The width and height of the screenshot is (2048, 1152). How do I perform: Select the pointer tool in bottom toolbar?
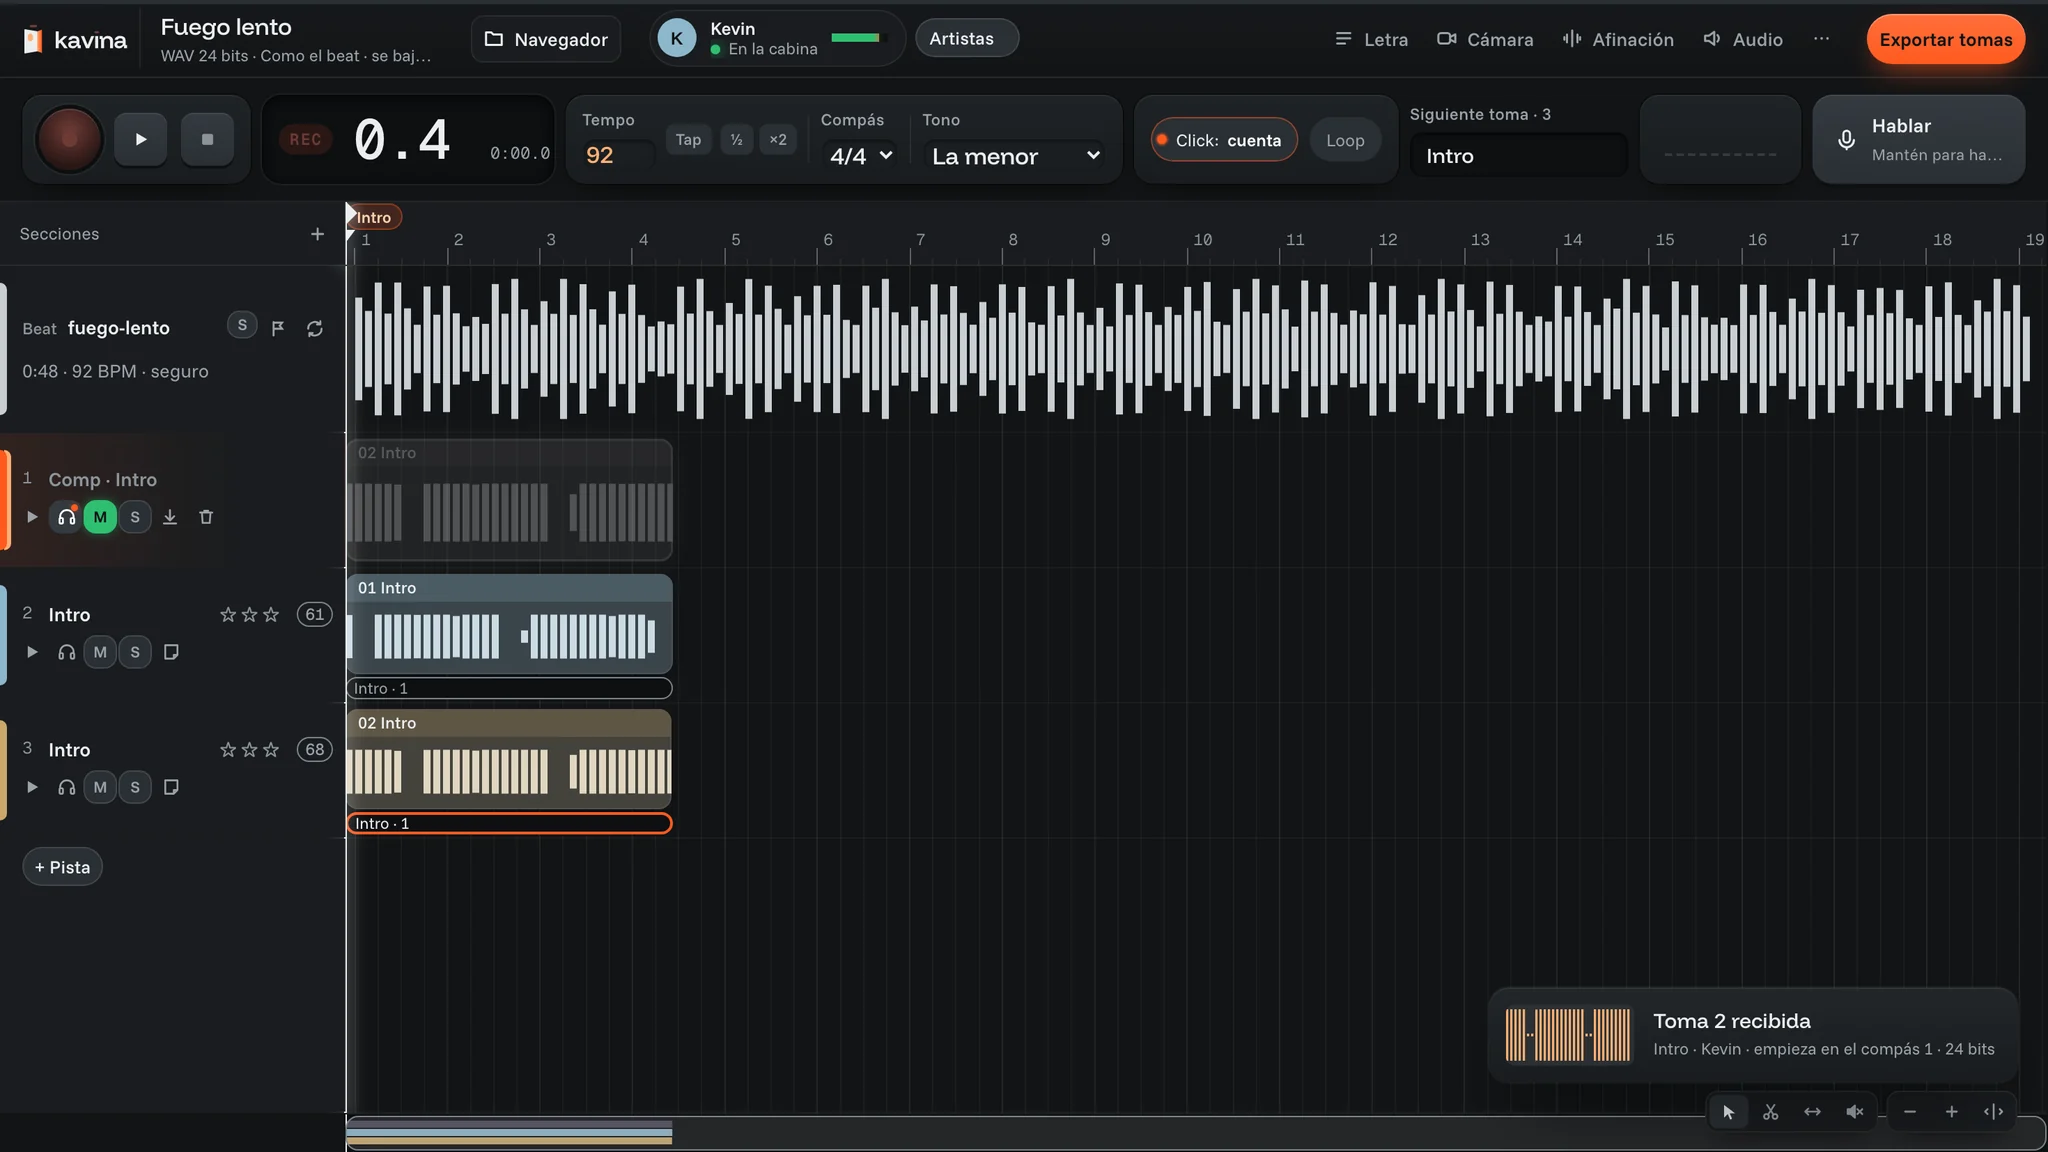tap(1728, 1112)
